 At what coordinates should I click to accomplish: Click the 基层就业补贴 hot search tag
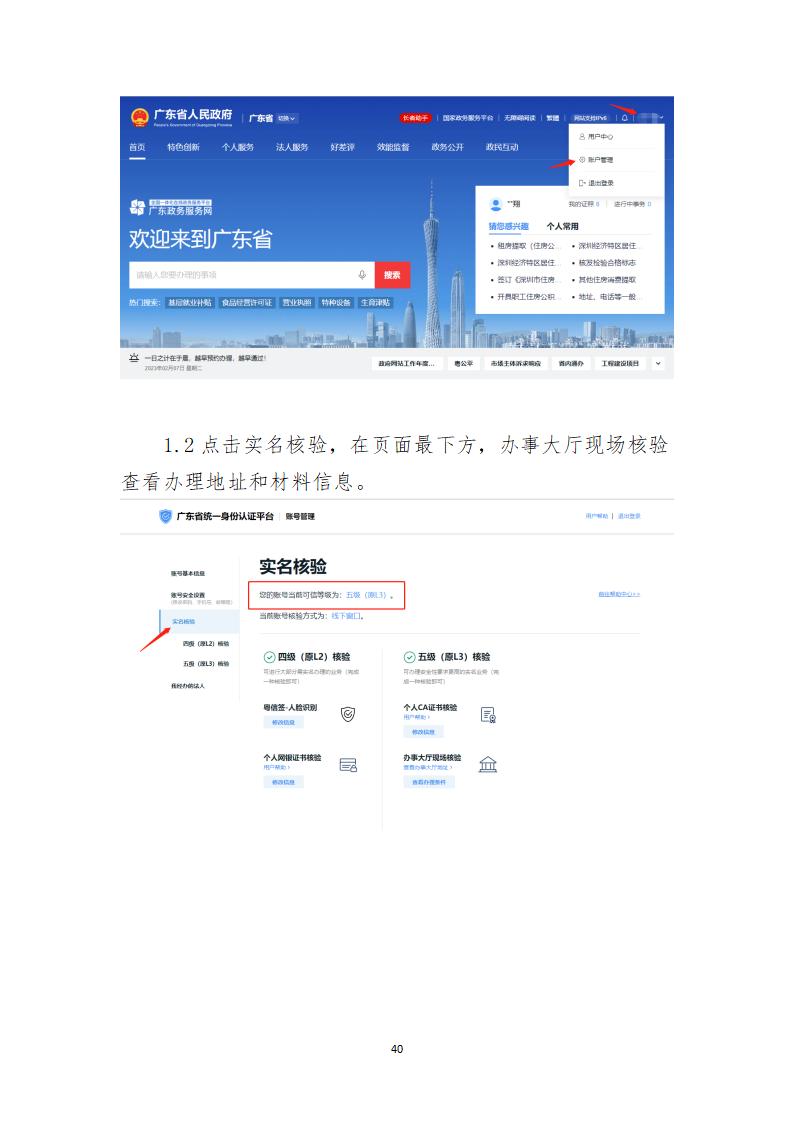pos(190,303)
